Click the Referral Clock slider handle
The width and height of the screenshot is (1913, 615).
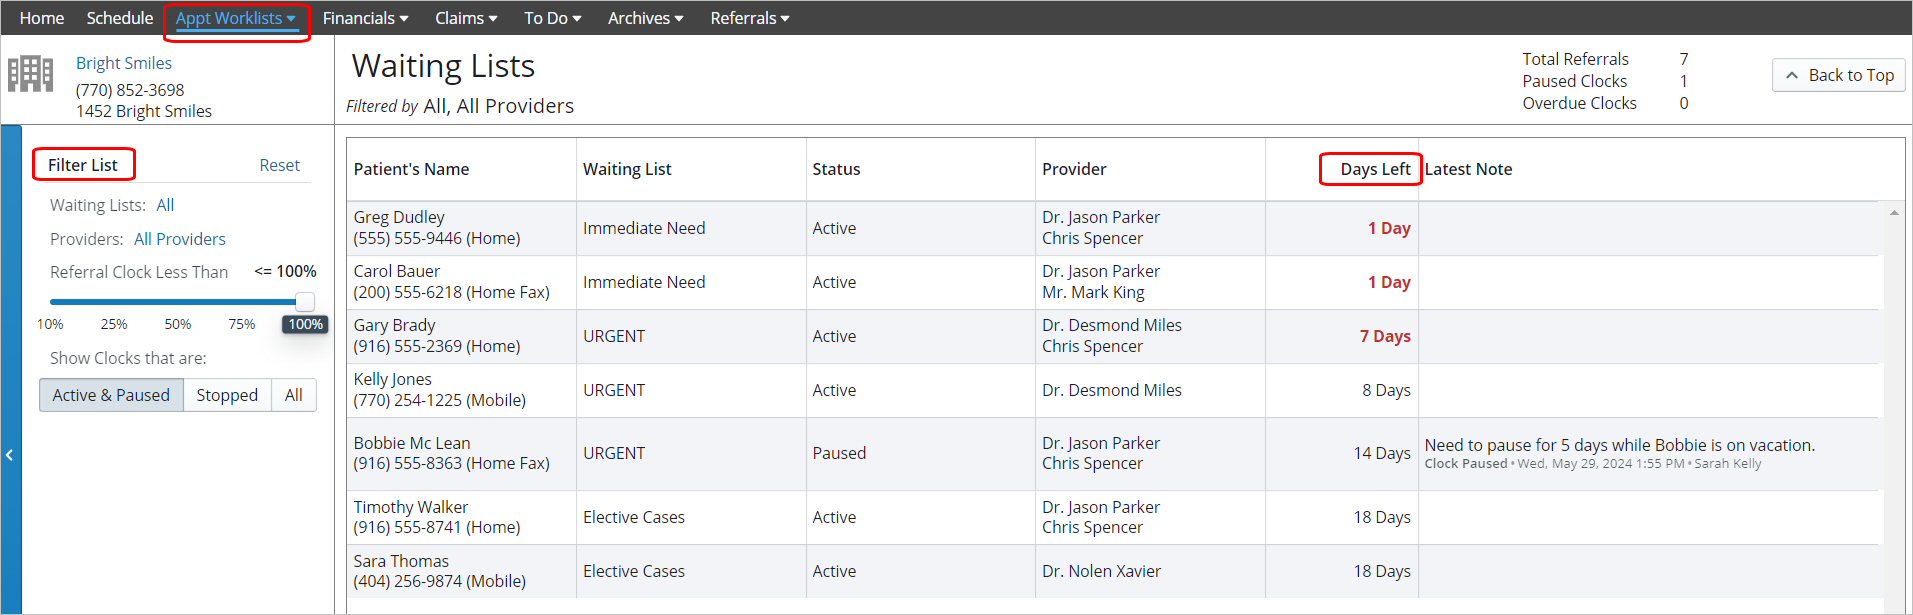(x=305, y=301)
